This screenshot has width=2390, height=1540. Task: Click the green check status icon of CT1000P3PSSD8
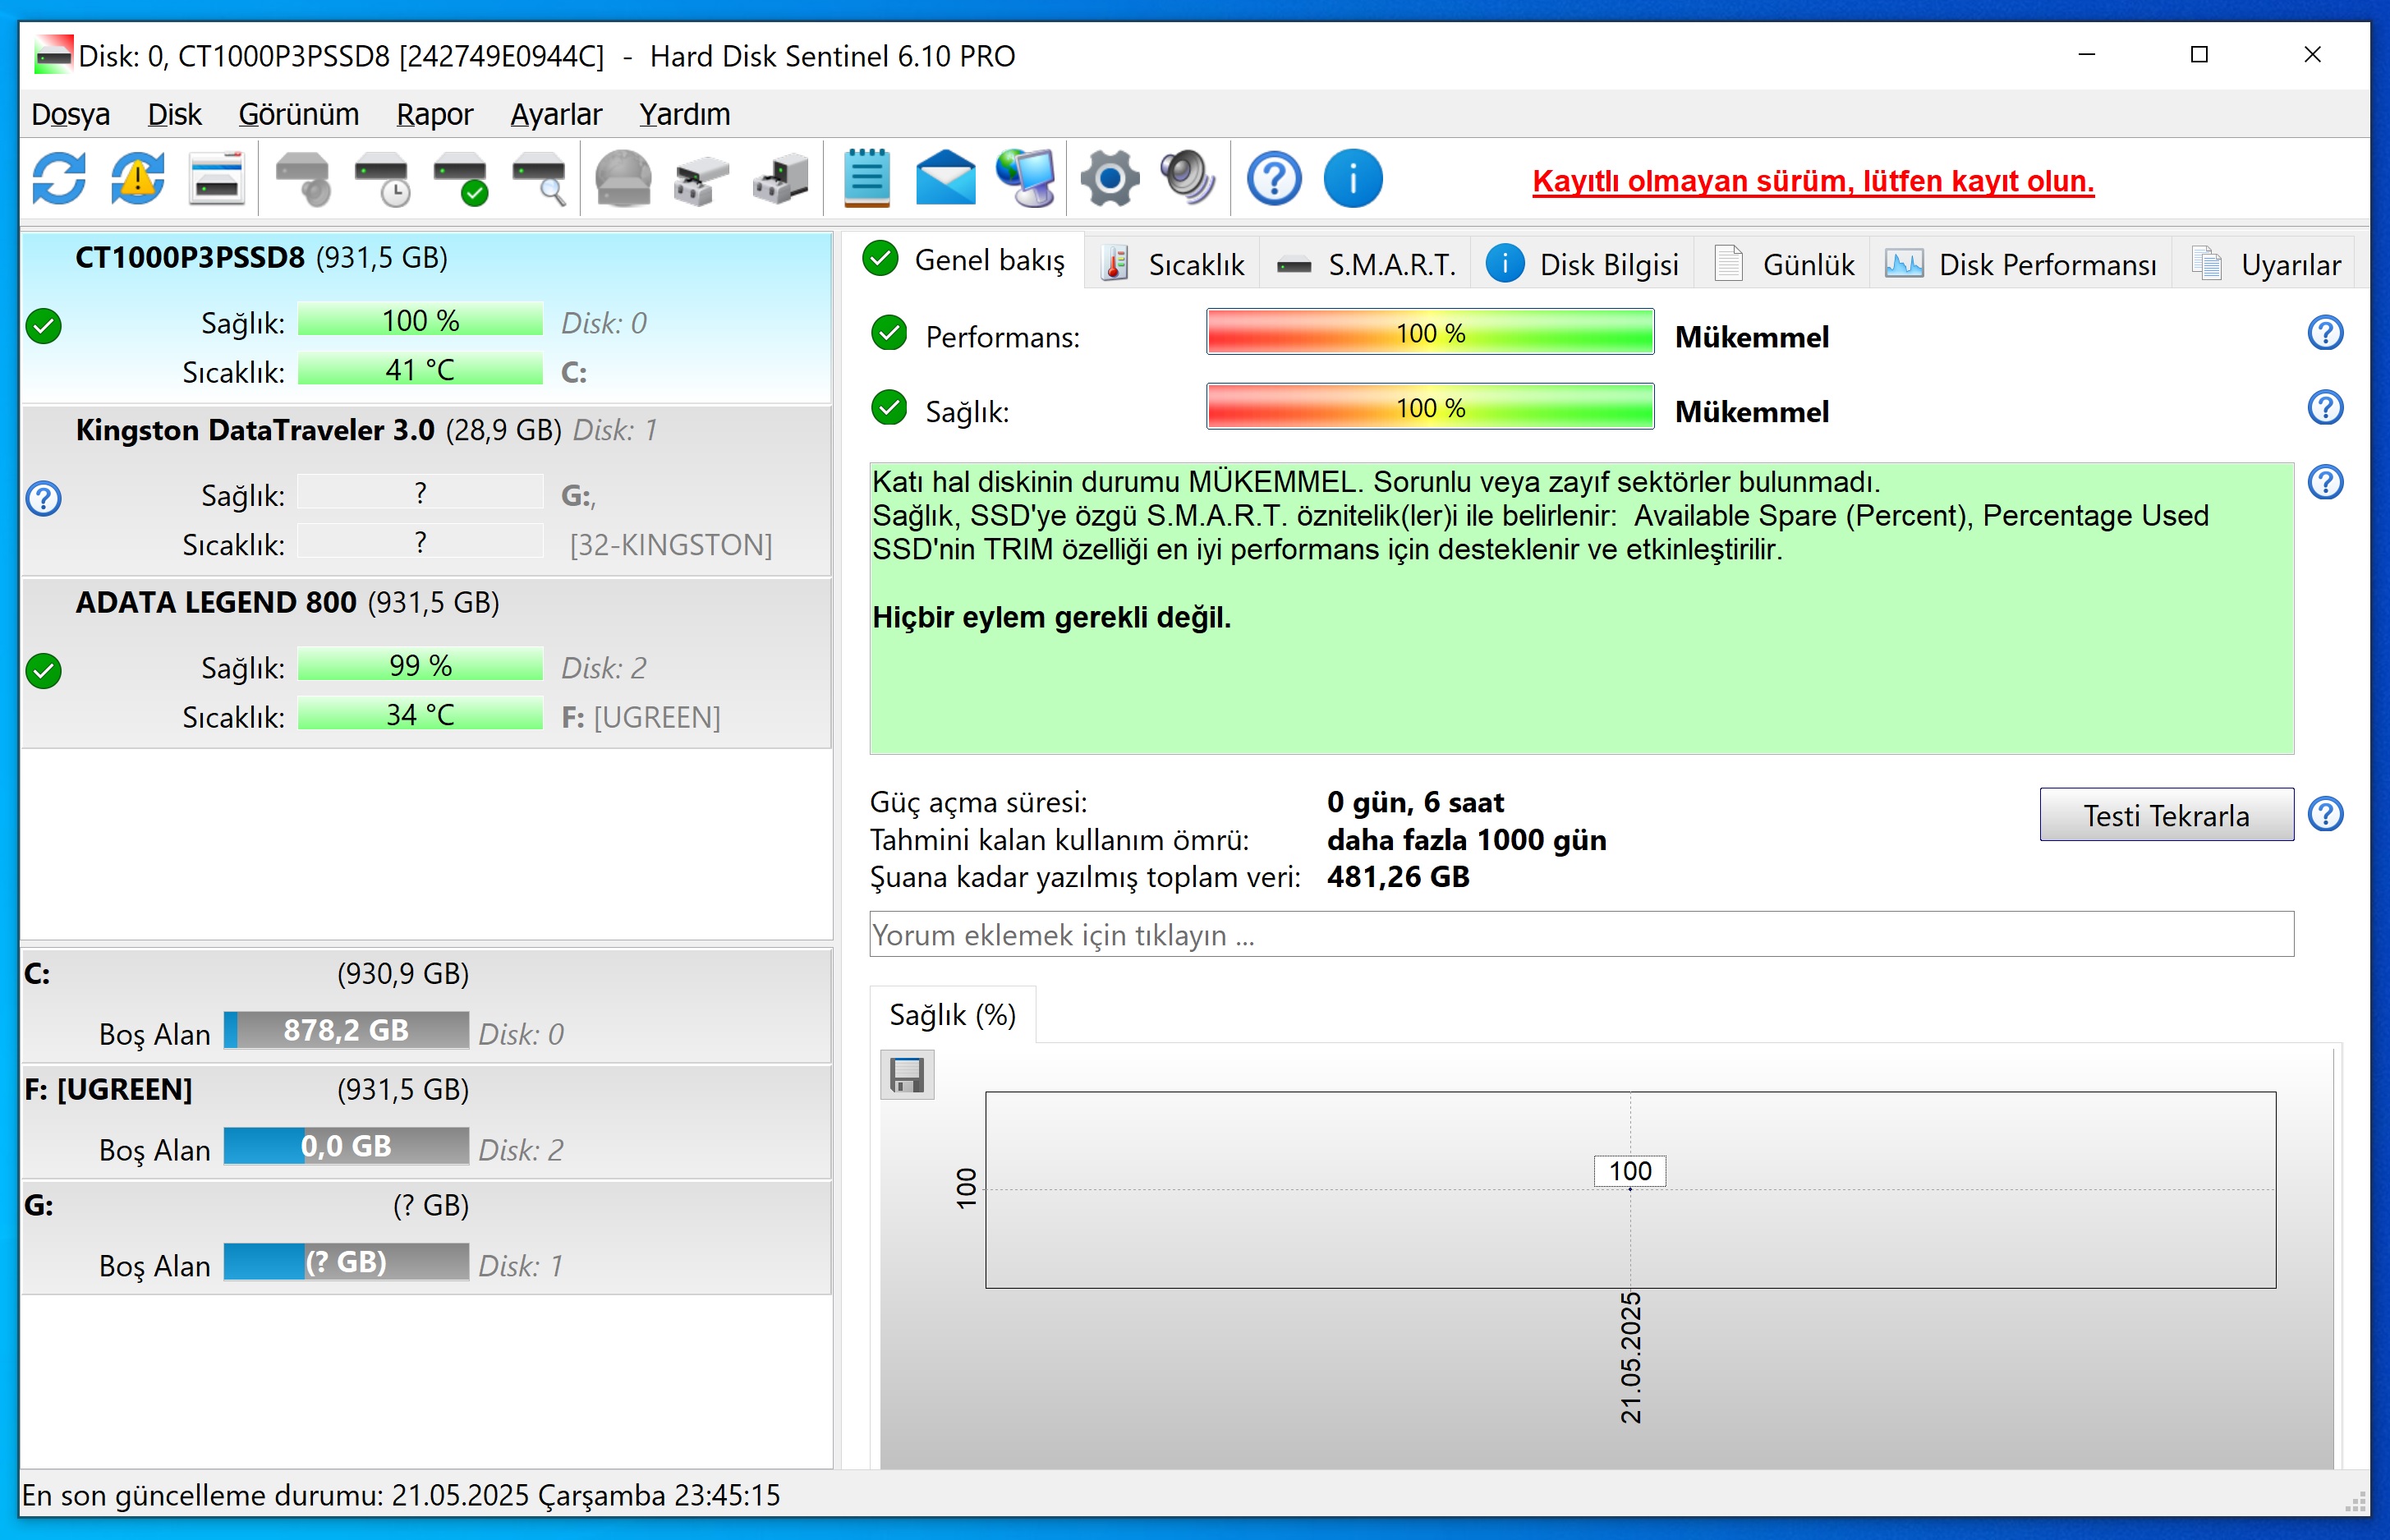tap(44, 326)
